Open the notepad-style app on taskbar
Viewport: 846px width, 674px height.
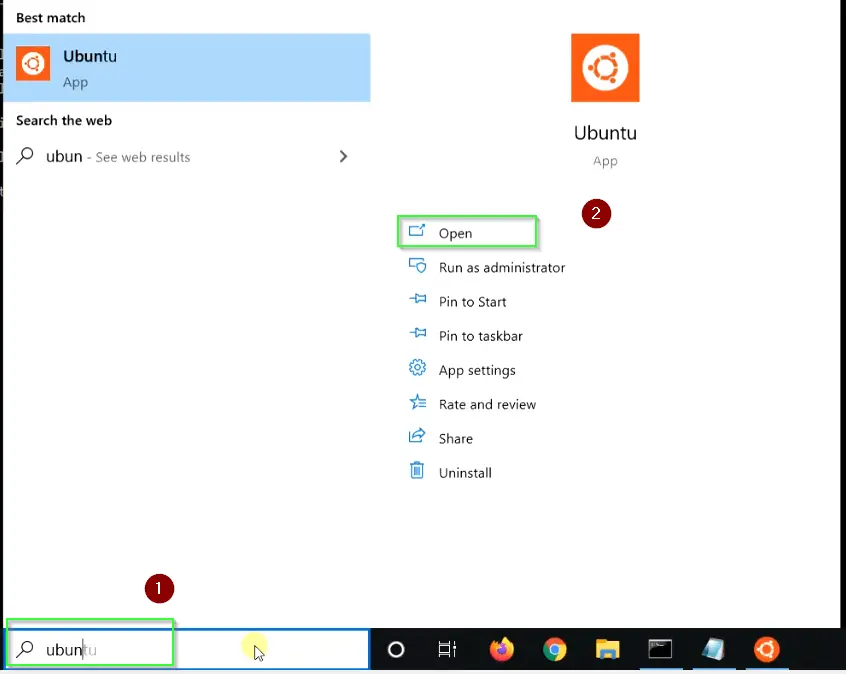click(713, 649)
